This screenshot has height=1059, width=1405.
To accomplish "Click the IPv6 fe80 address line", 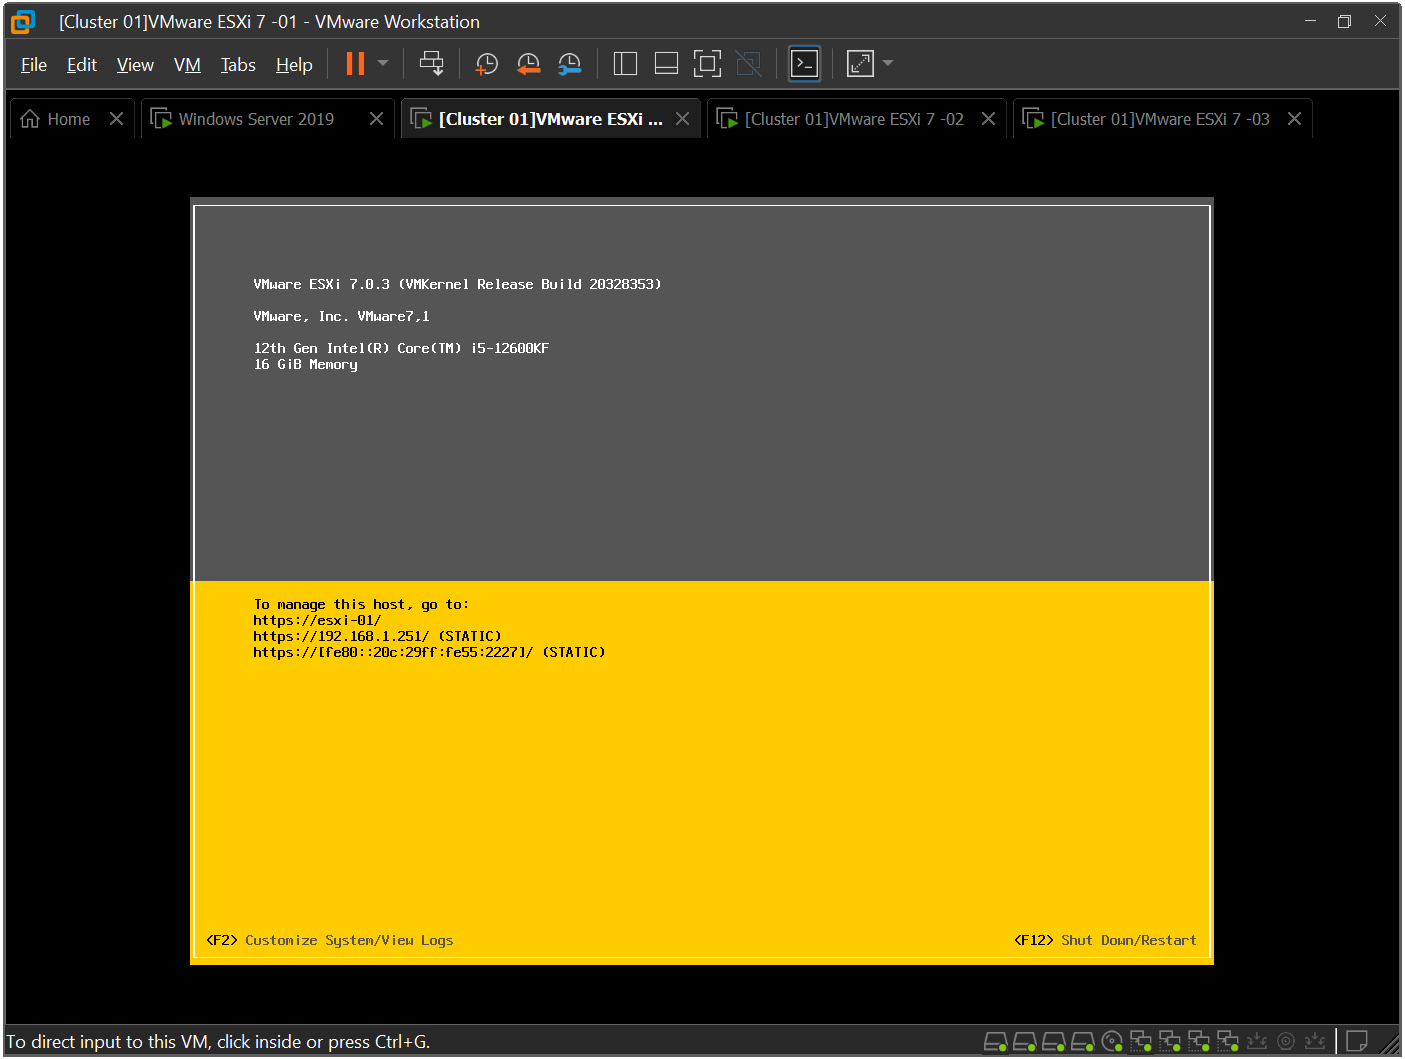I will point(429,652).
